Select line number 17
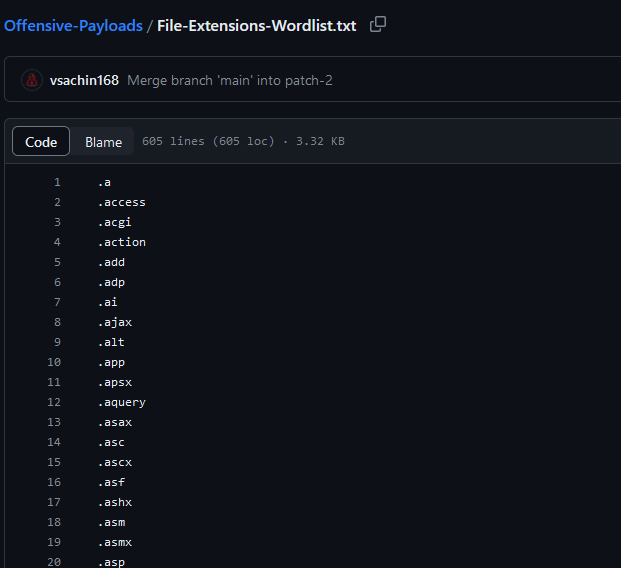Viewport: 621px width, 568px height. coord(54,502)
